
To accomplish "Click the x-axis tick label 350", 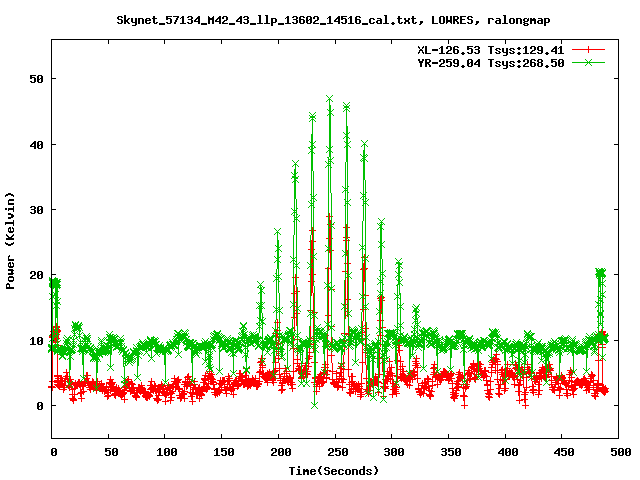I will (x=451, y=452).
